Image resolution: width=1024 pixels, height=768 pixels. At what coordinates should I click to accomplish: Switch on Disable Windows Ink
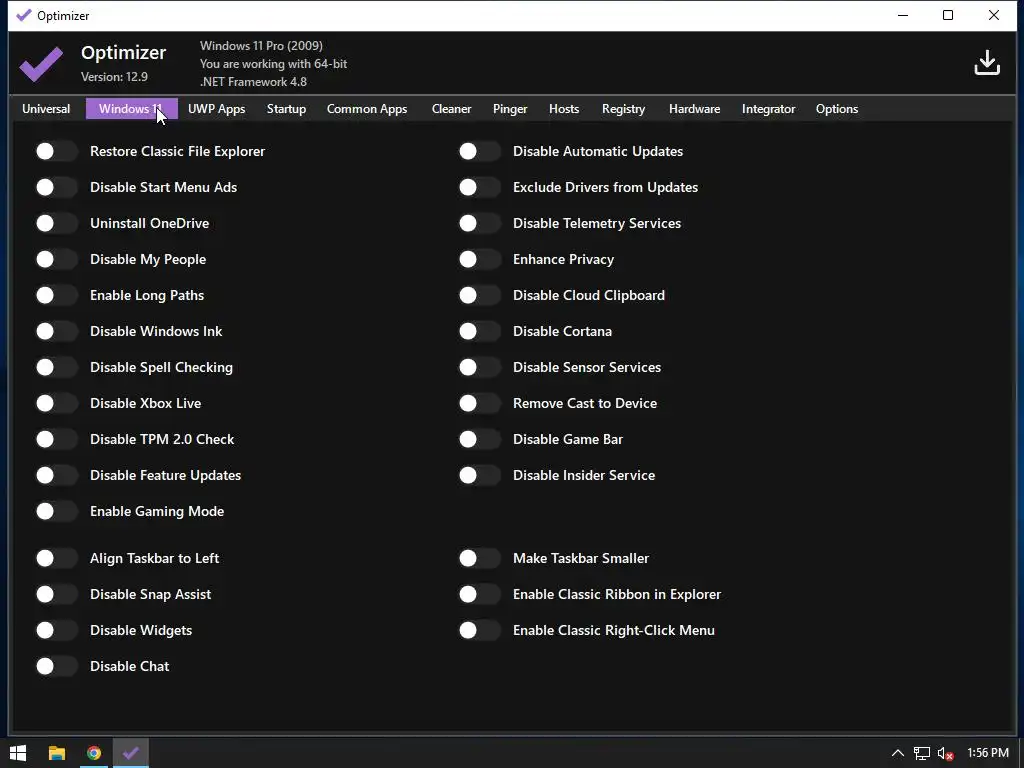click(x=56, y=331)
